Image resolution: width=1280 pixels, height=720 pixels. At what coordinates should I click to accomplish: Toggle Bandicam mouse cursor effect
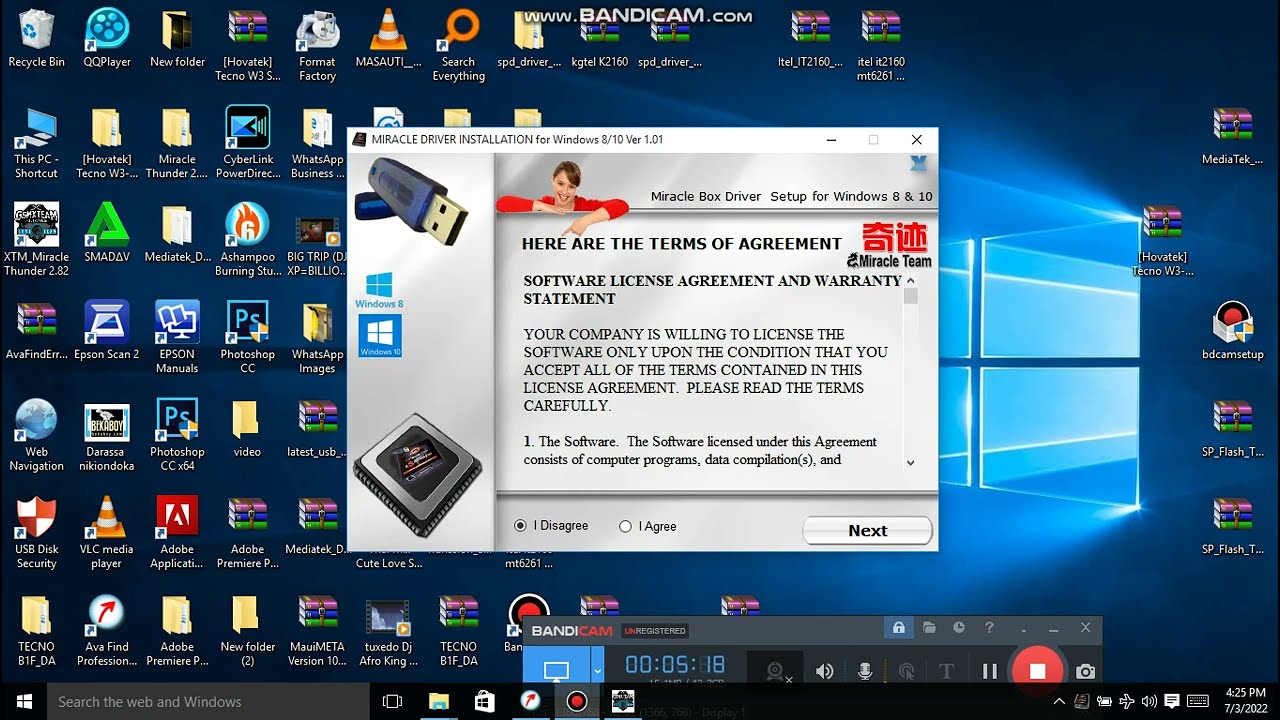(907, 671)
